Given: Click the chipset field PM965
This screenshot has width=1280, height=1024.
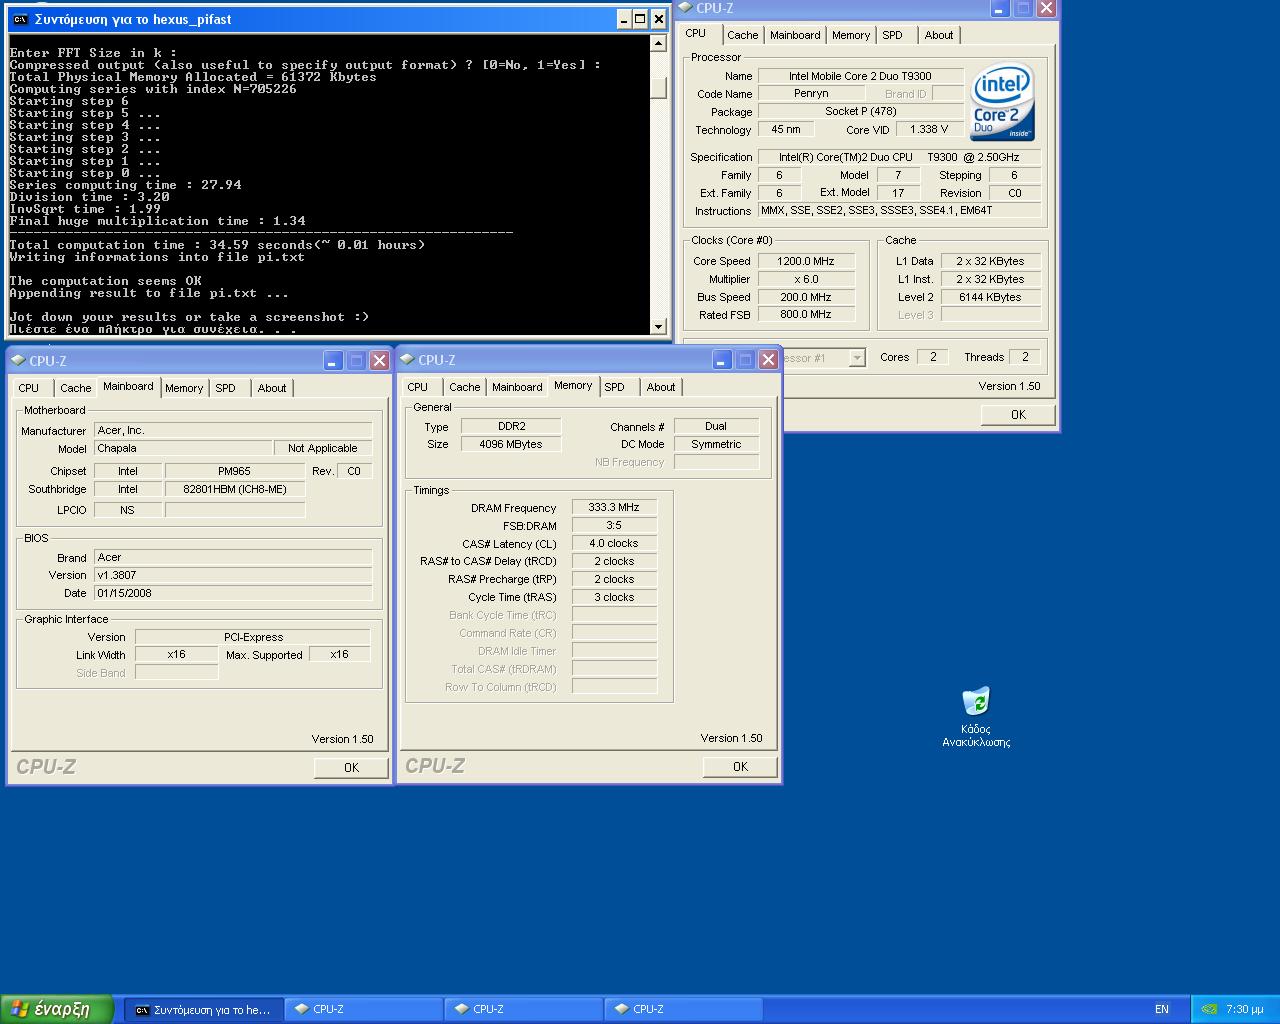Looking at the screenshot, I should pos(234,471).
